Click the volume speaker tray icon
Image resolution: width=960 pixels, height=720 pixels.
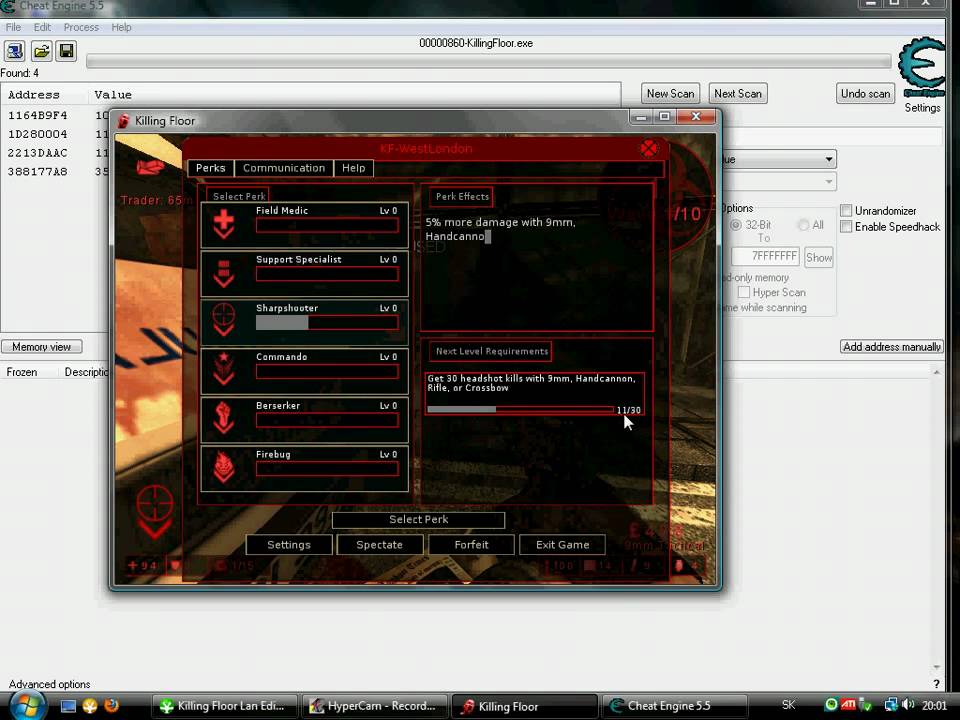[909, 705]
